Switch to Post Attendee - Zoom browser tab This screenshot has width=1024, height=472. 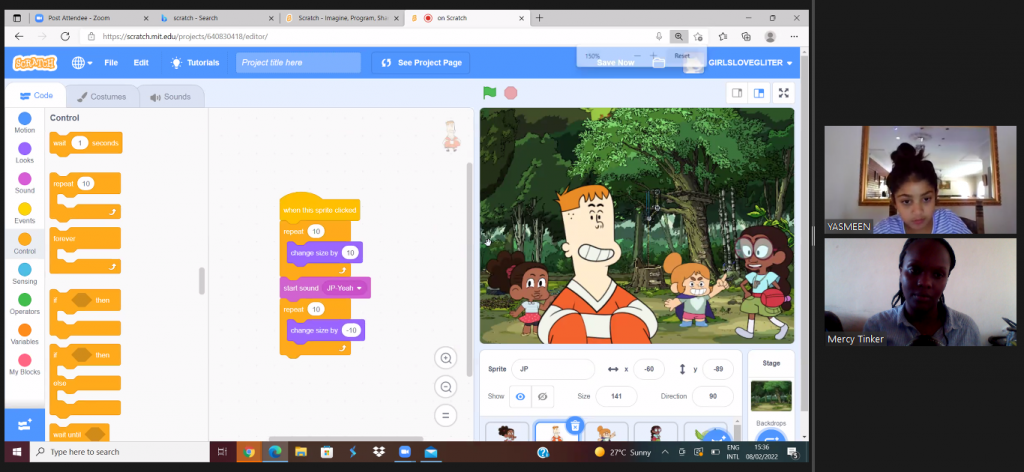coord(91,18)
